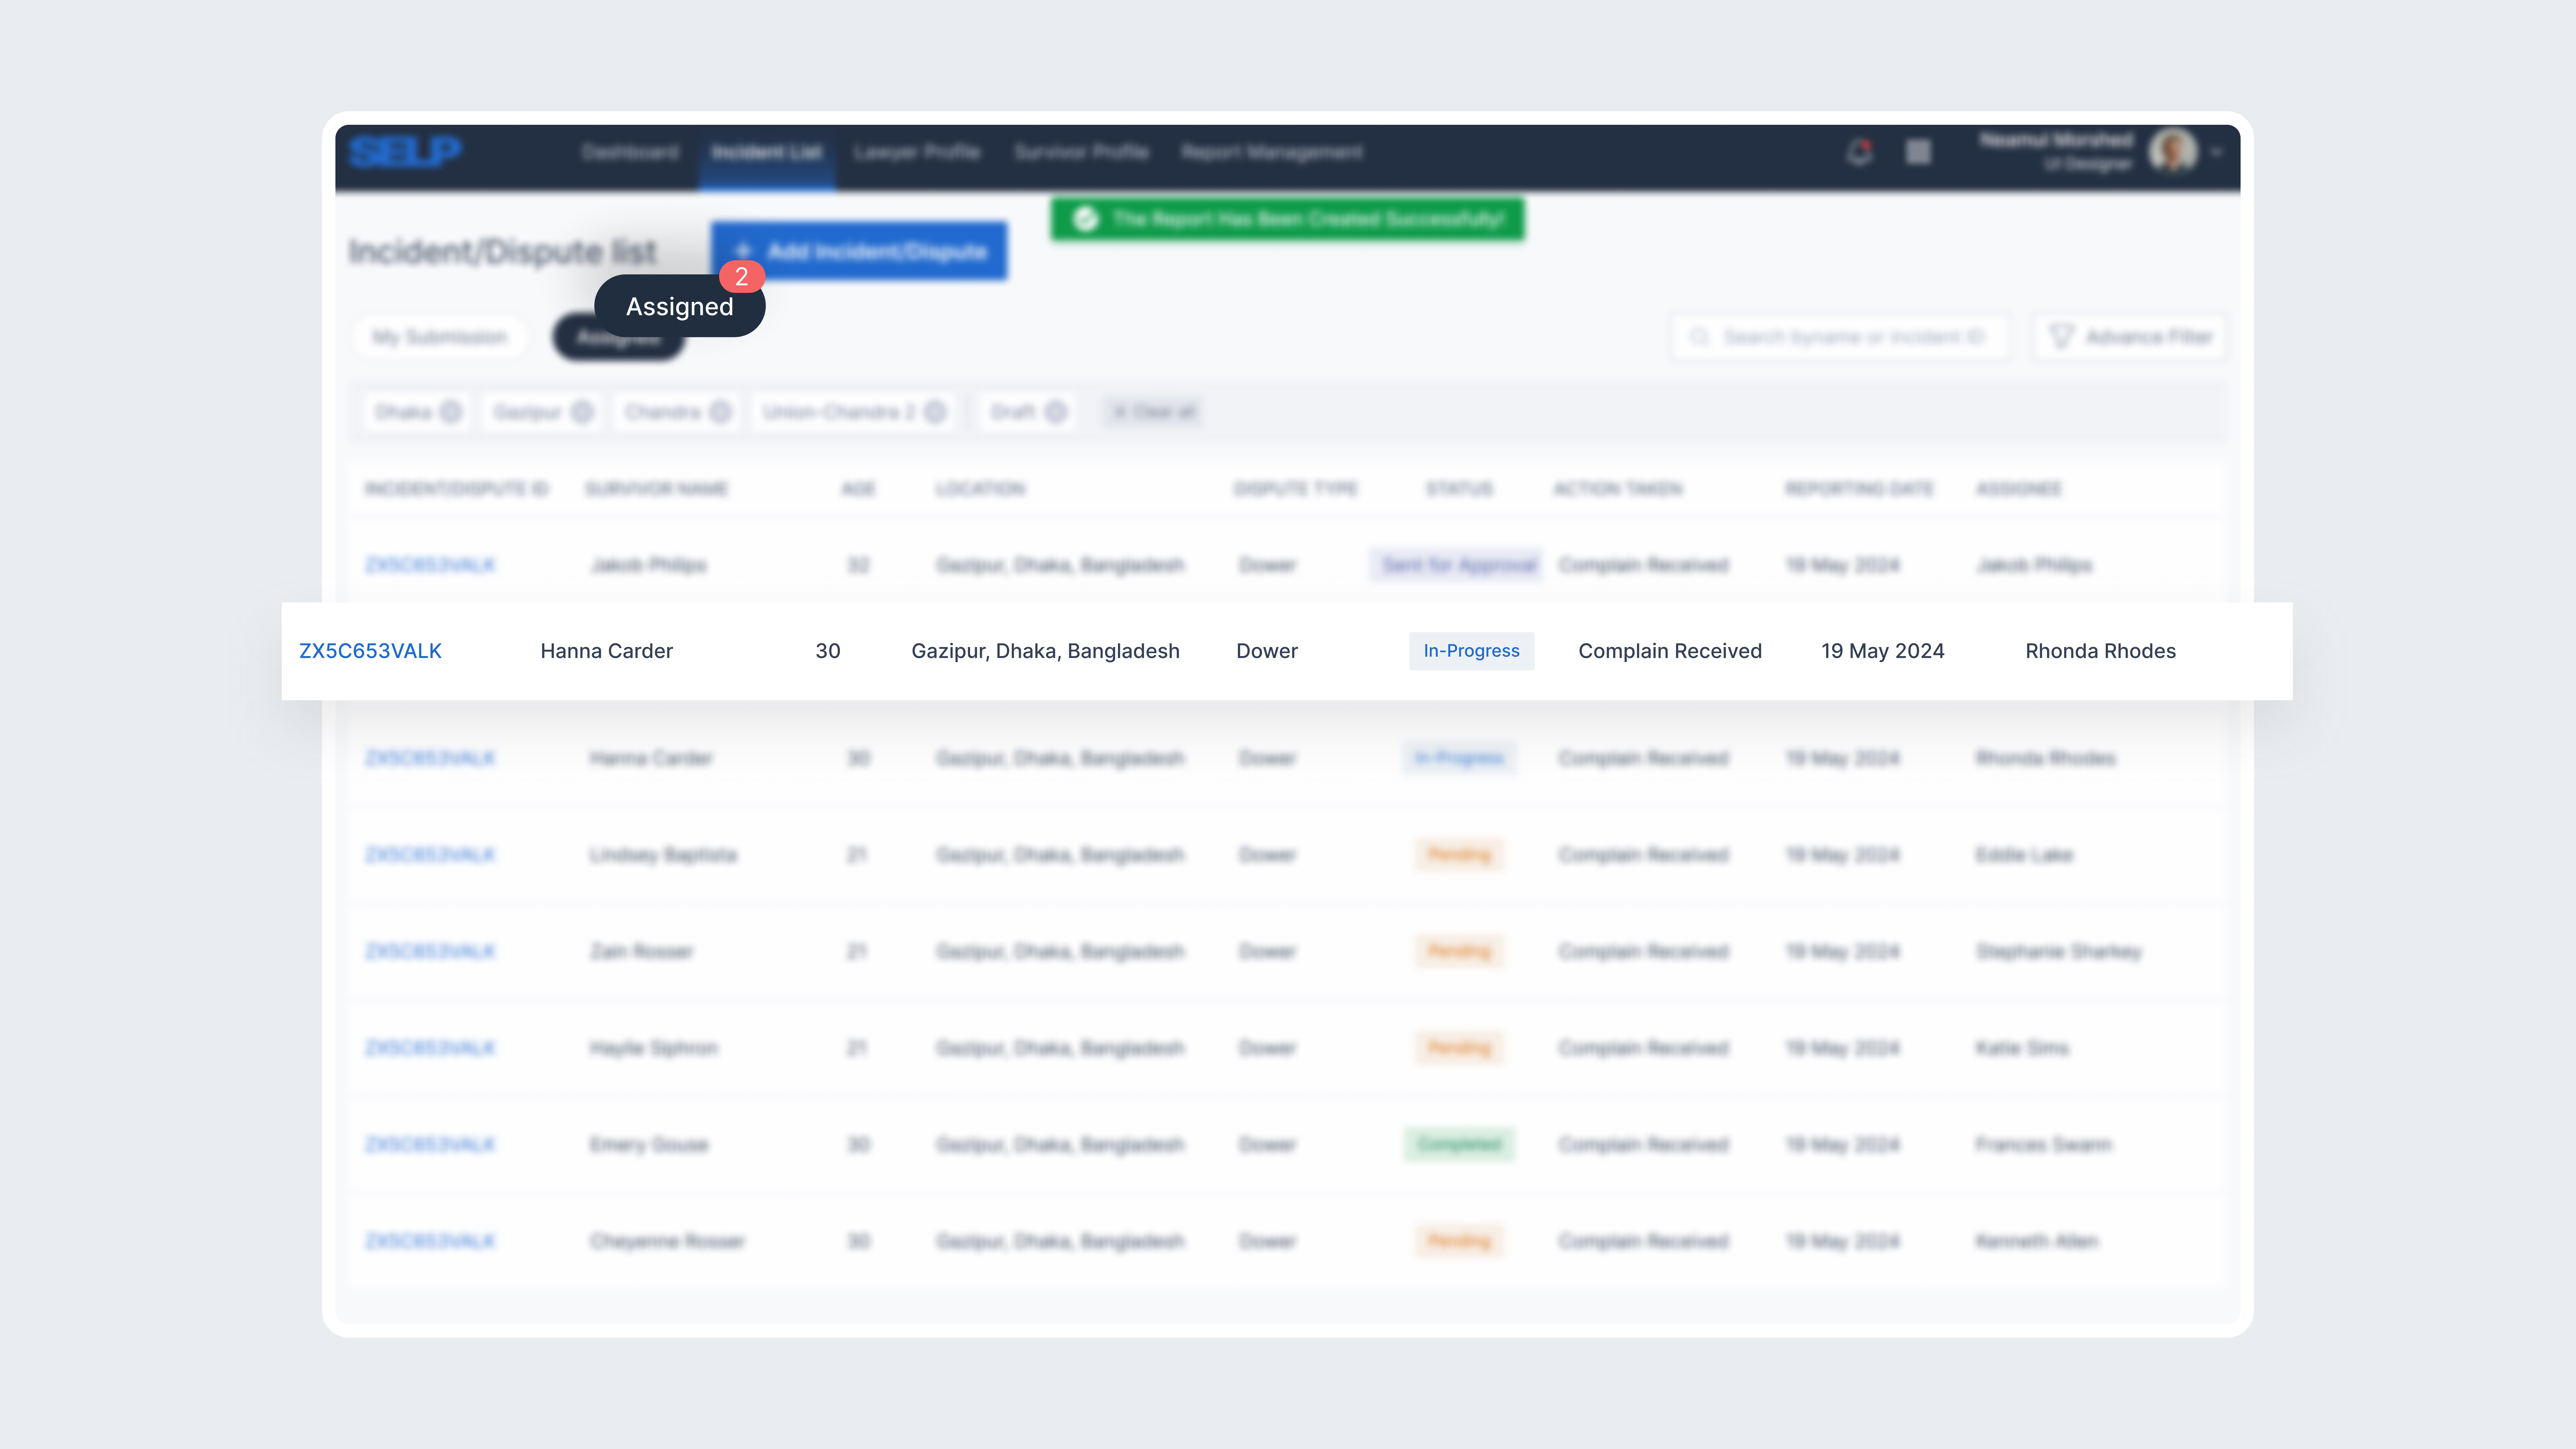Image resolution: width=2576 pixels, height=1449 pixels.
Task: Click the SELP logo
Action: click(x=405, y=152)
